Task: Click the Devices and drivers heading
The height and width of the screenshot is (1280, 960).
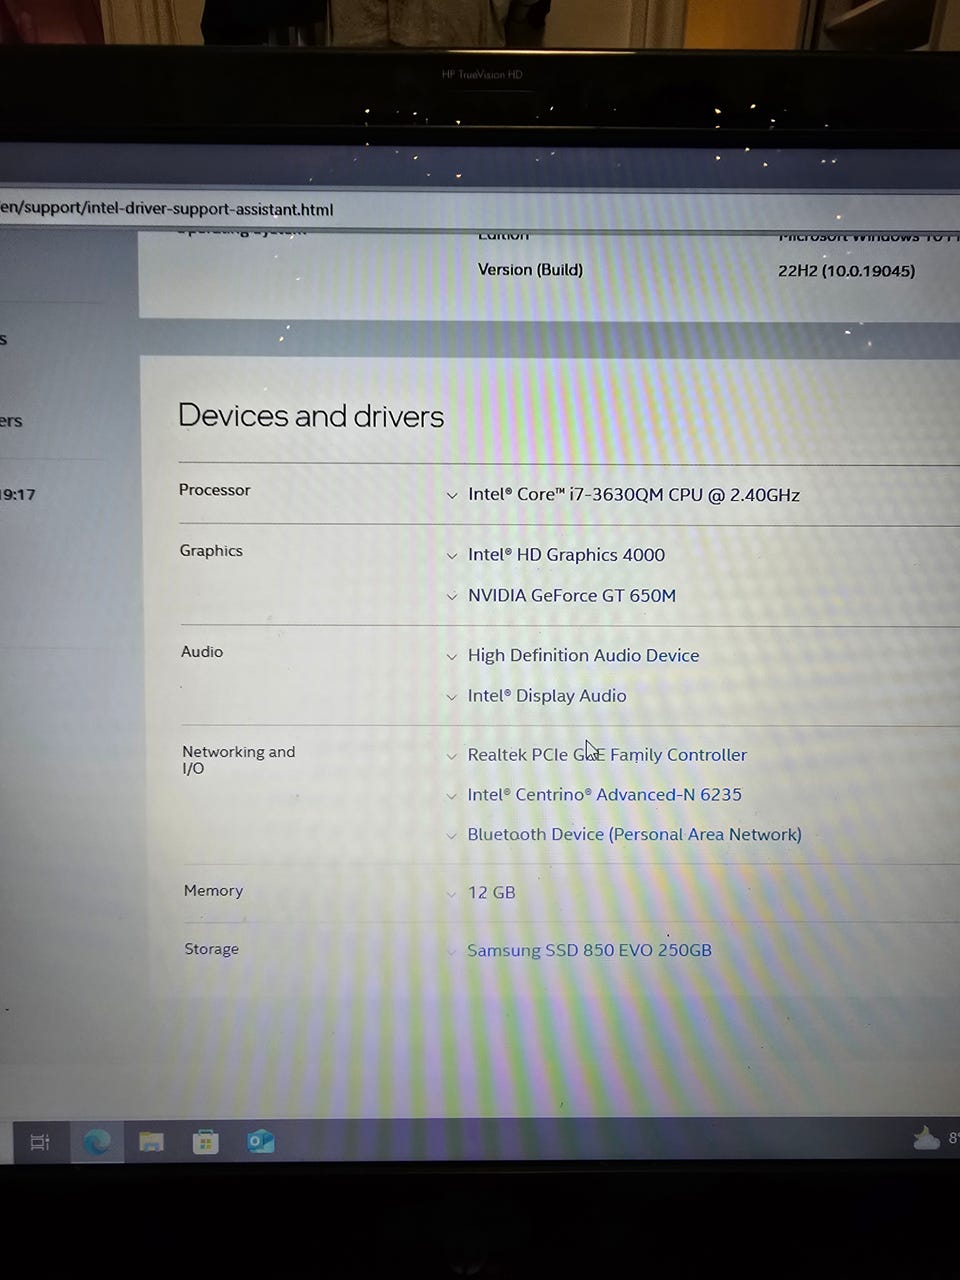Action: 311,416
